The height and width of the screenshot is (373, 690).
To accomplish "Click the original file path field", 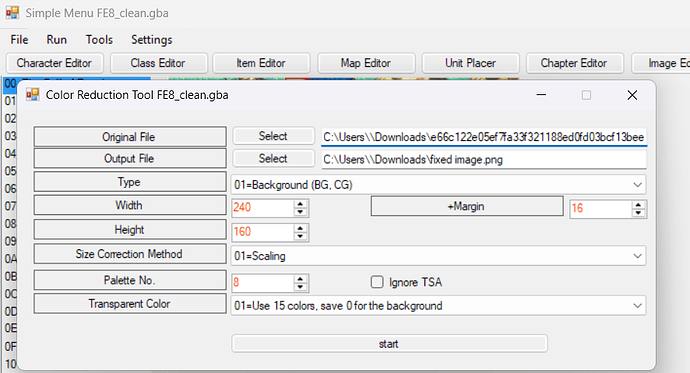I will (484, 137).
